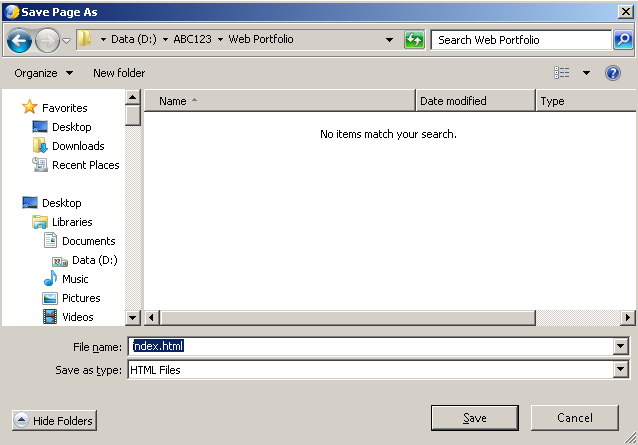Click the Search Web Portfolio field

click(x=521, y=40)
